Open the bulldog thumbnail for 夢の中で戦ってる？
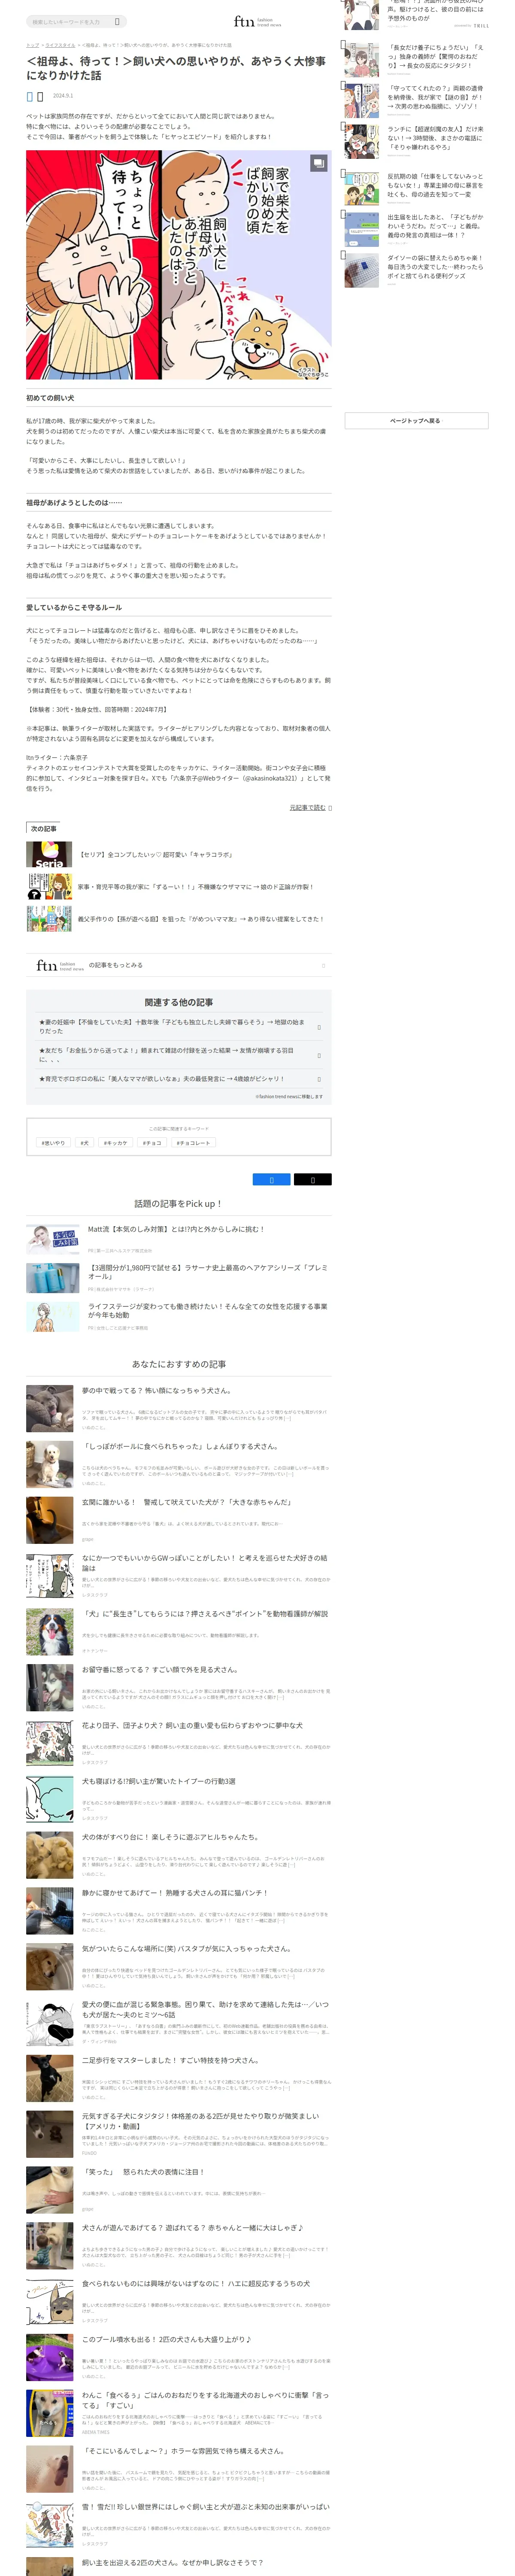This screenshot has width=515, height=2576. [x=50, y=1408]
